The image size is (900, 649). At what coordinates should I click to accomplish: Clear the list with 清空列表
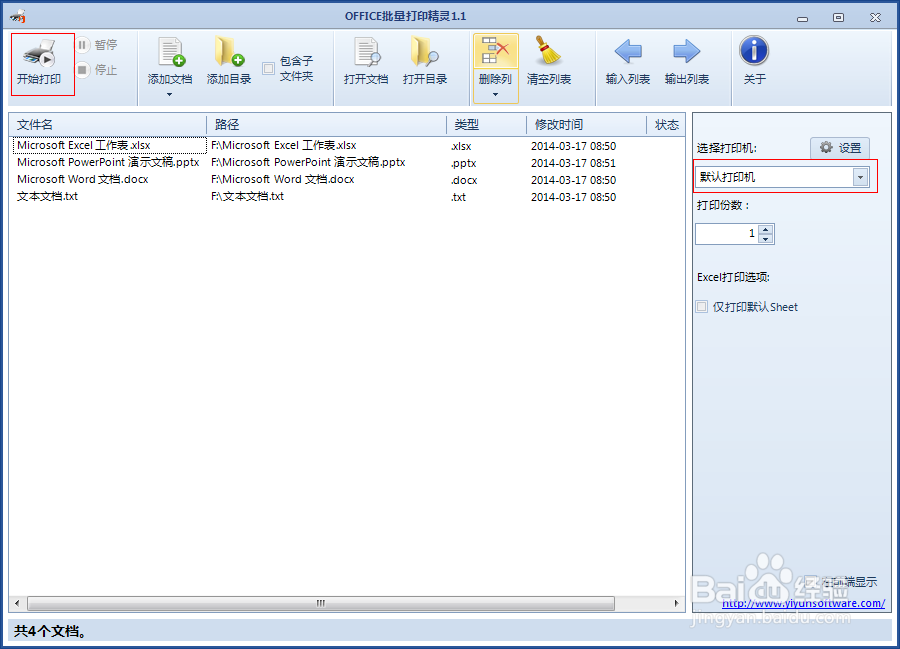(x=549, y=62)
